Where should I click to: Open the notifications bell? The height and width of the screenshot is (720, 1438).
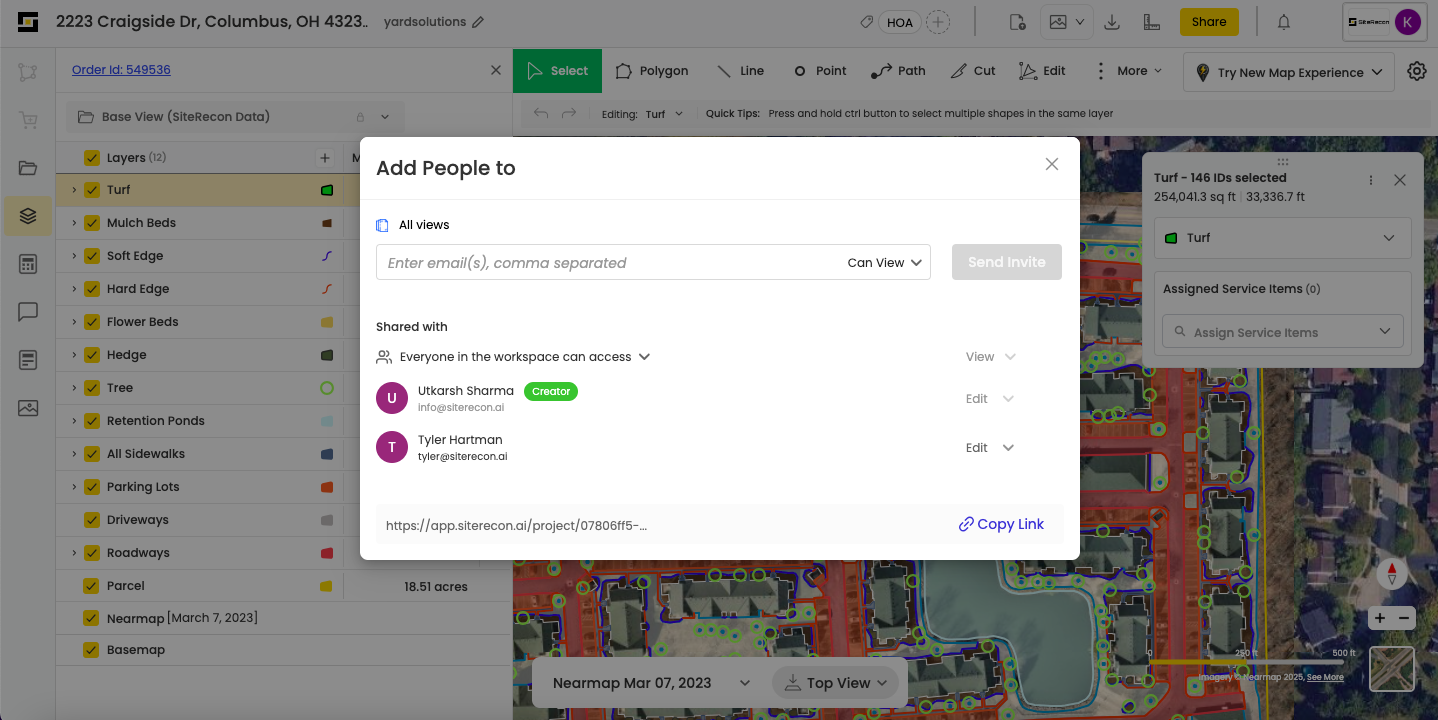1284,22
